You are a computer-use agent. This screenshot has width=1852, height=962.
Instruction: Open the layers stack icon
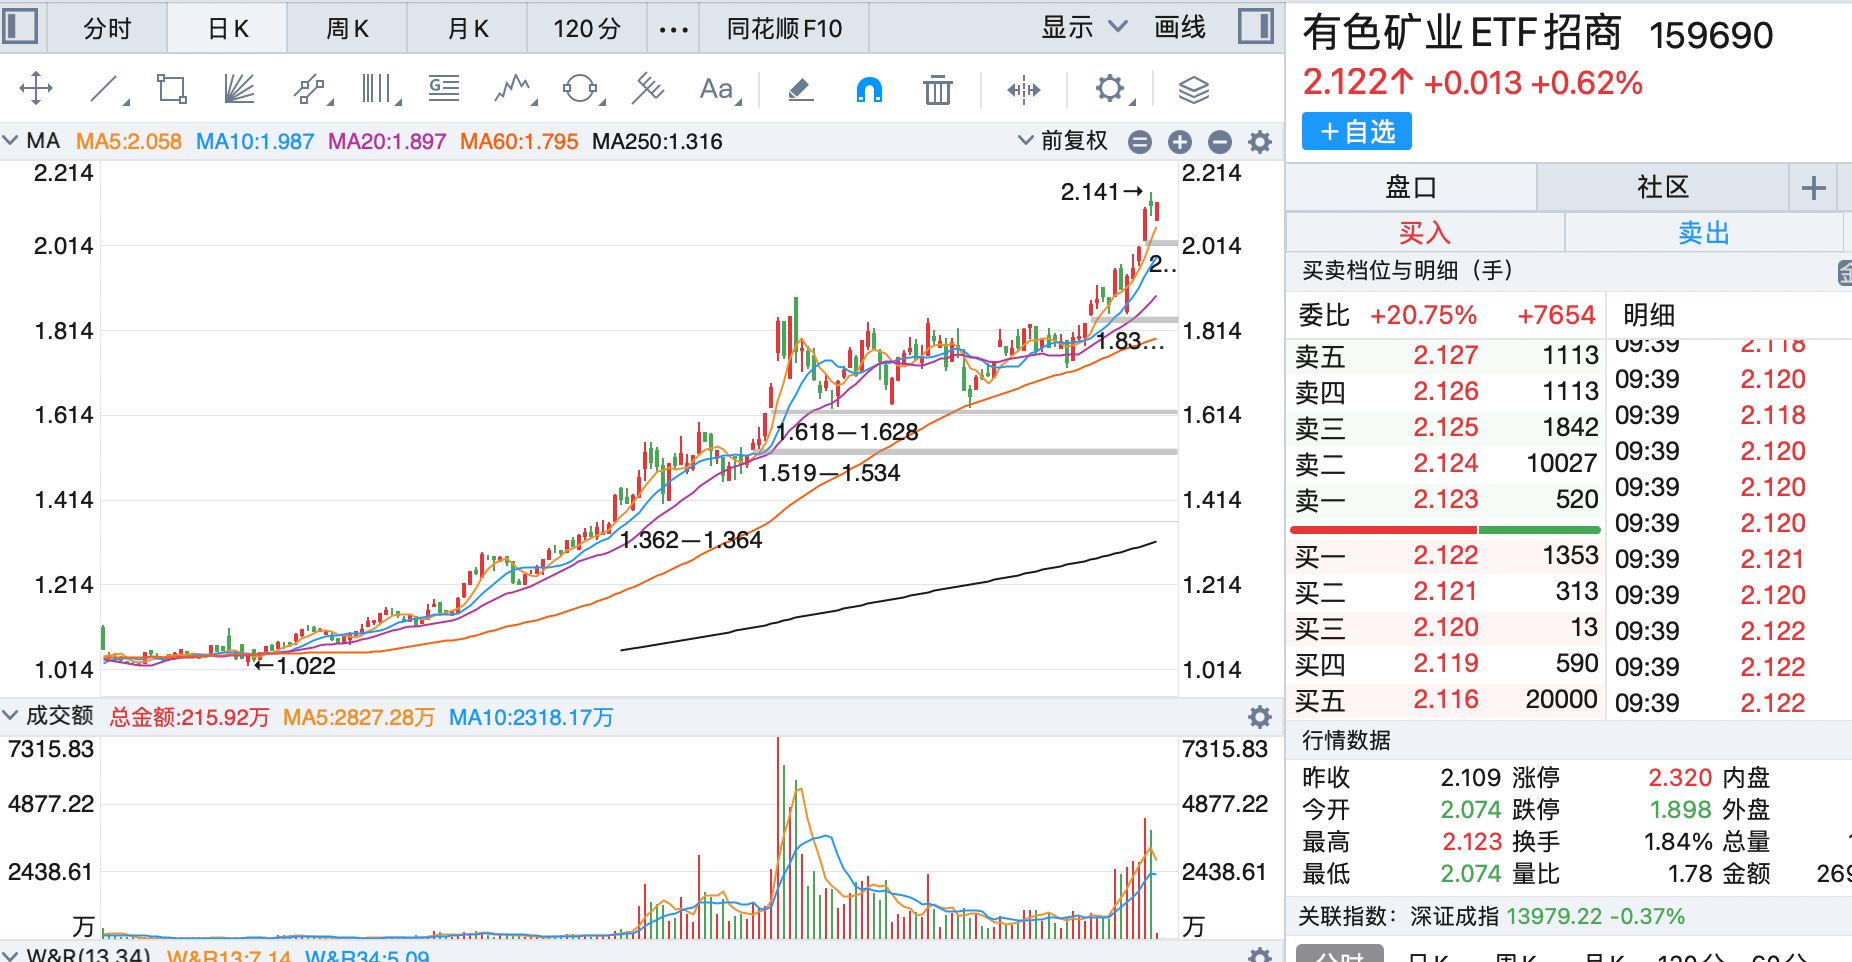(x=1193, y=90)
